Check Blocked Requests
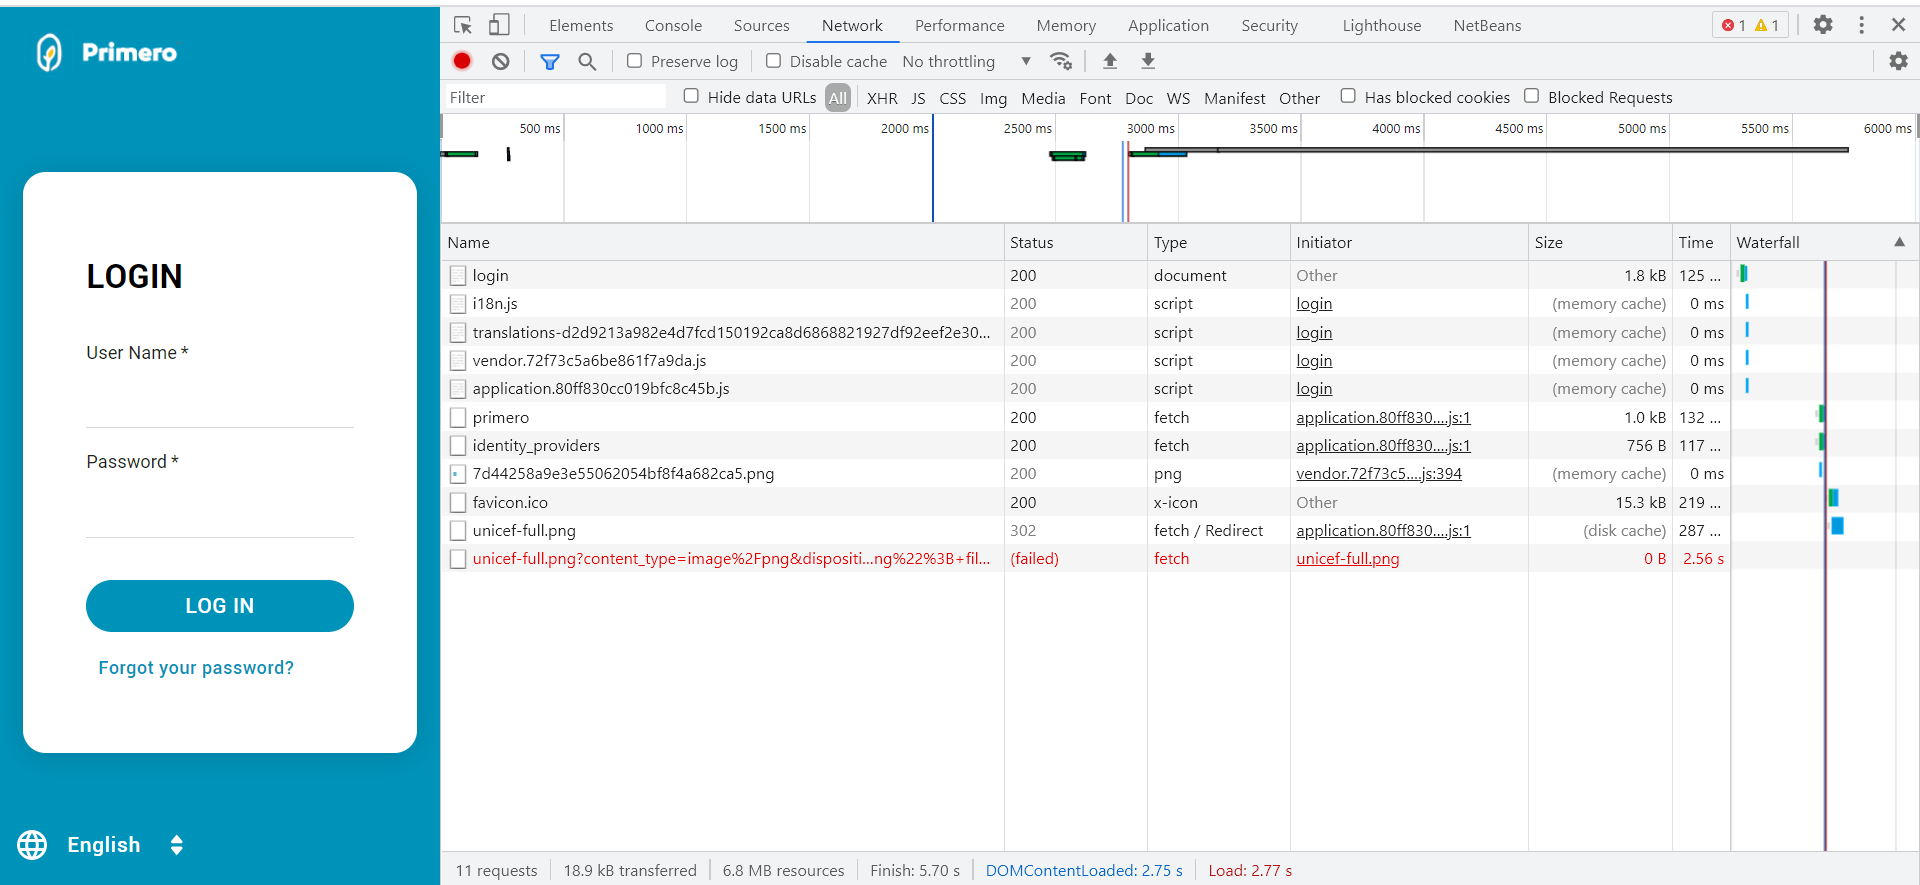Viewport: 1920px width, 885px height. (1531, 96)
